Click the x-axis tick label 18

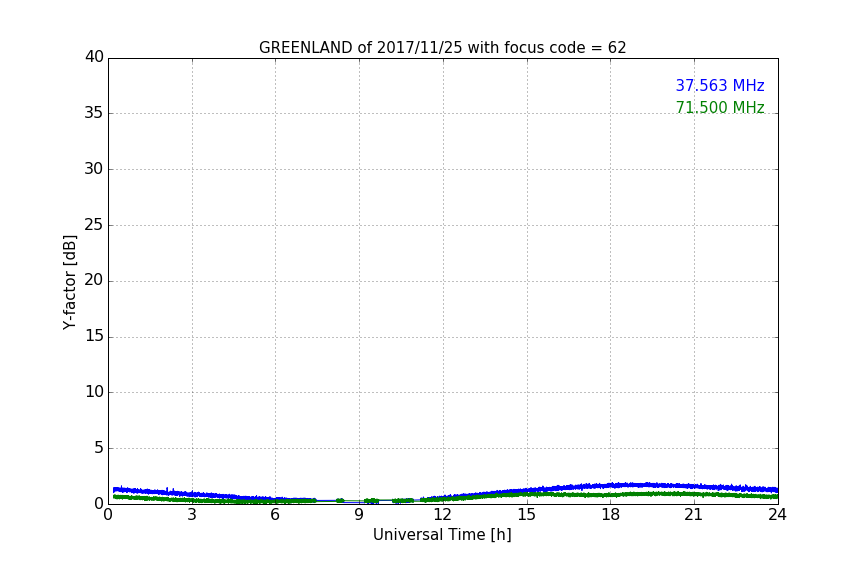(610, 515)
